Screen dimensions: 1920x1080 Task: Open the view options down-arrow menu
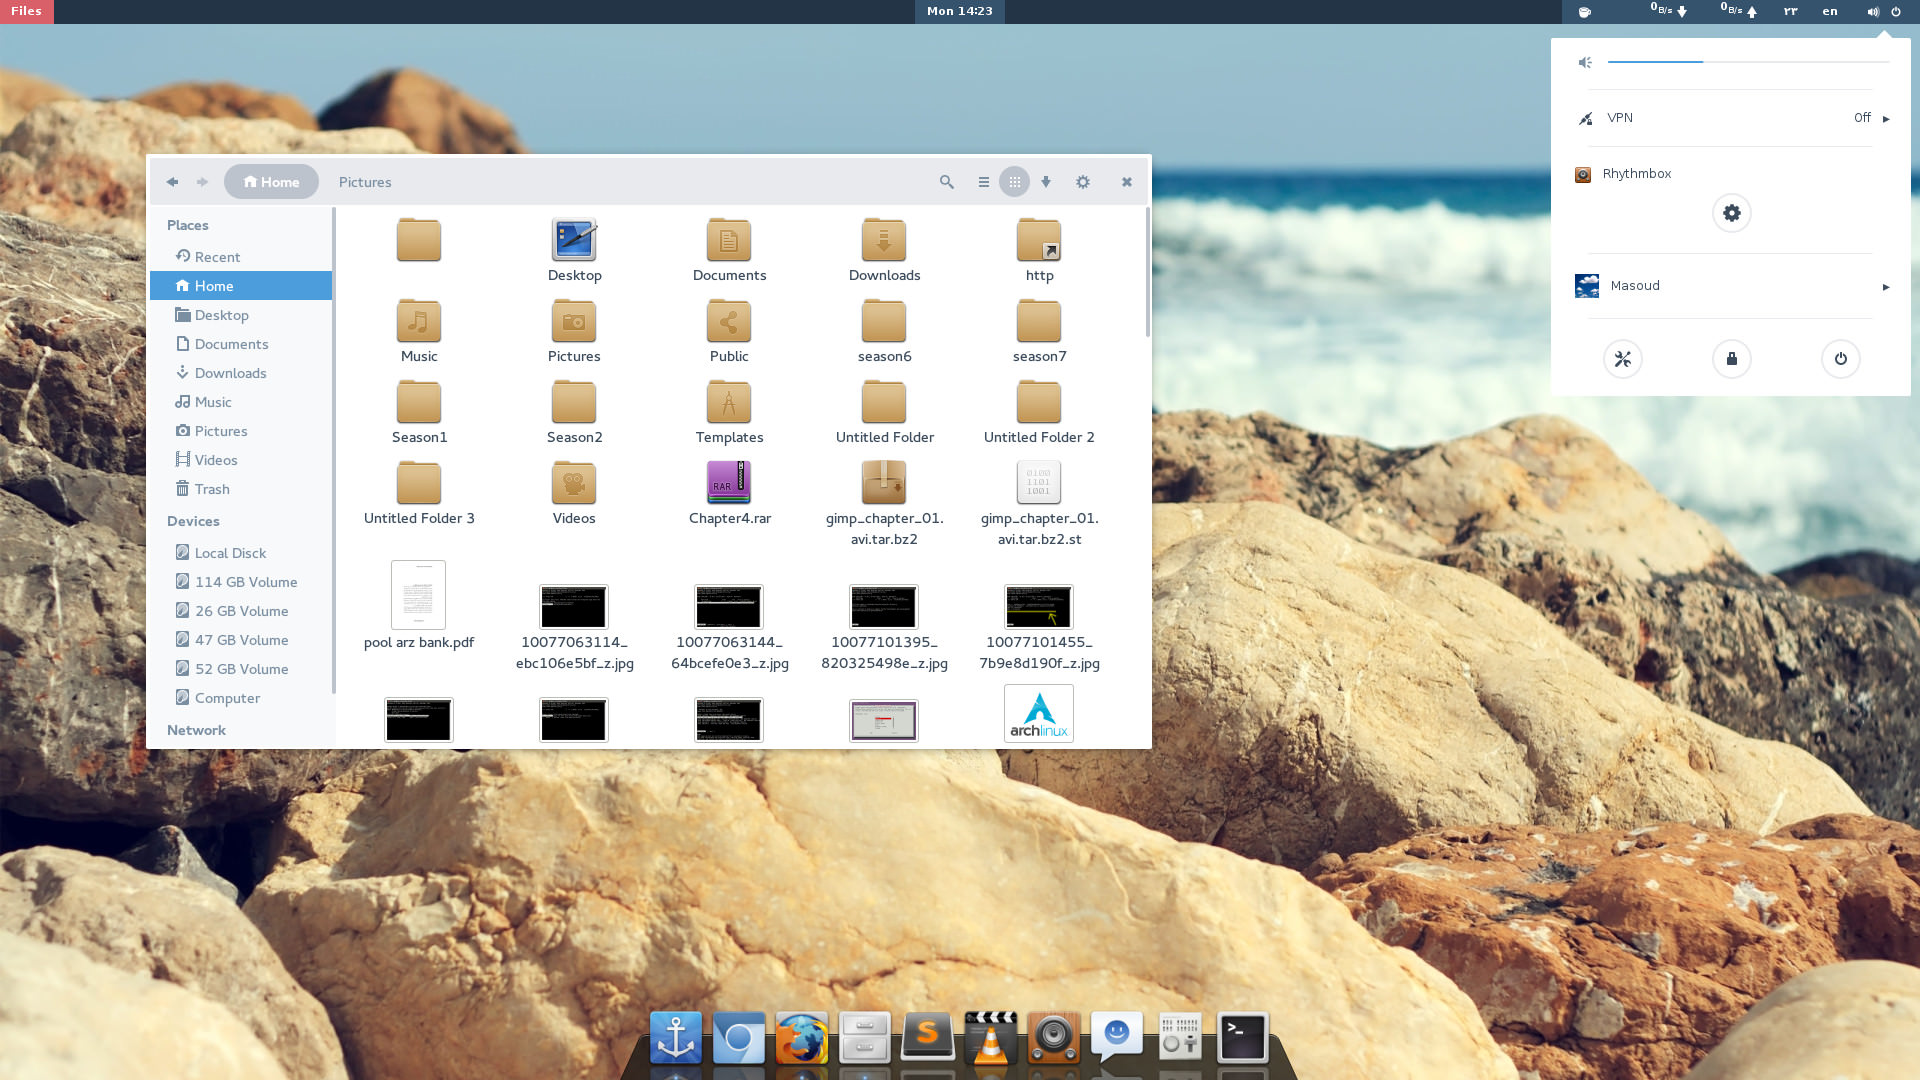point(1045,182)
